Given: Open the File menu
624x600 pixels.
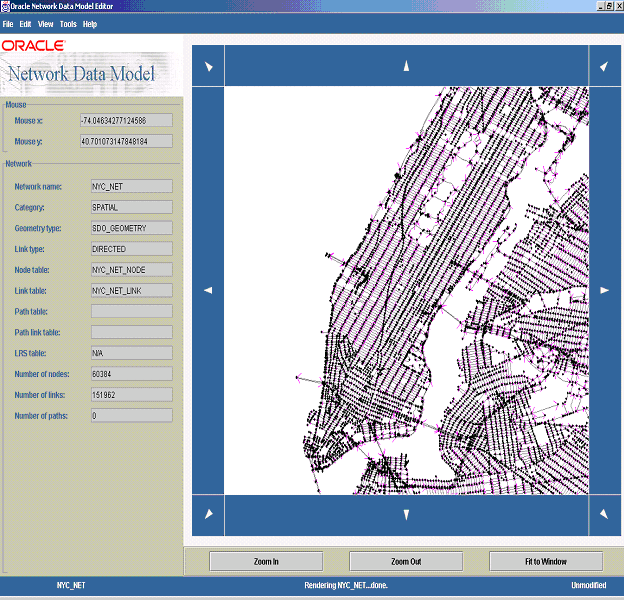Looking at the screenshot, I should (x=8, y=24).
